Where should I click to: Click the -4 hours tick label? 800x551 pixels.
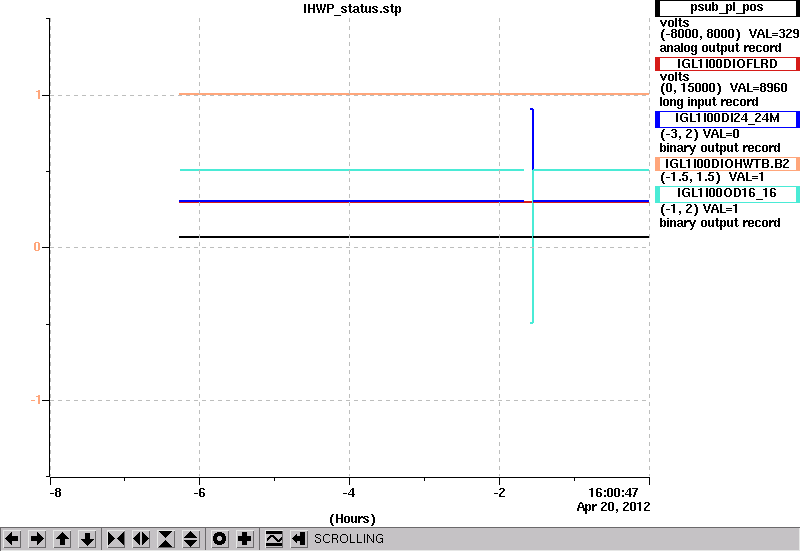tap(349, 493)
